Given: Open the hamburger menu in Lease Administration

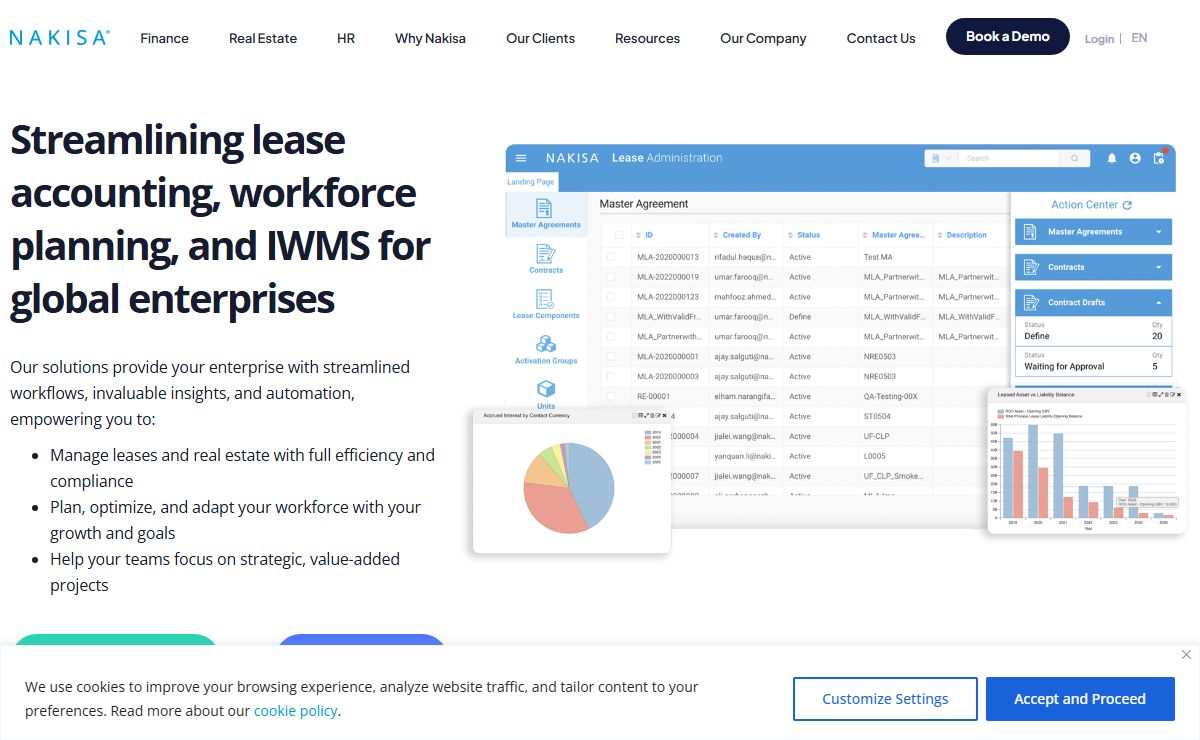Looking at the screenshot, I should [521, 158].
